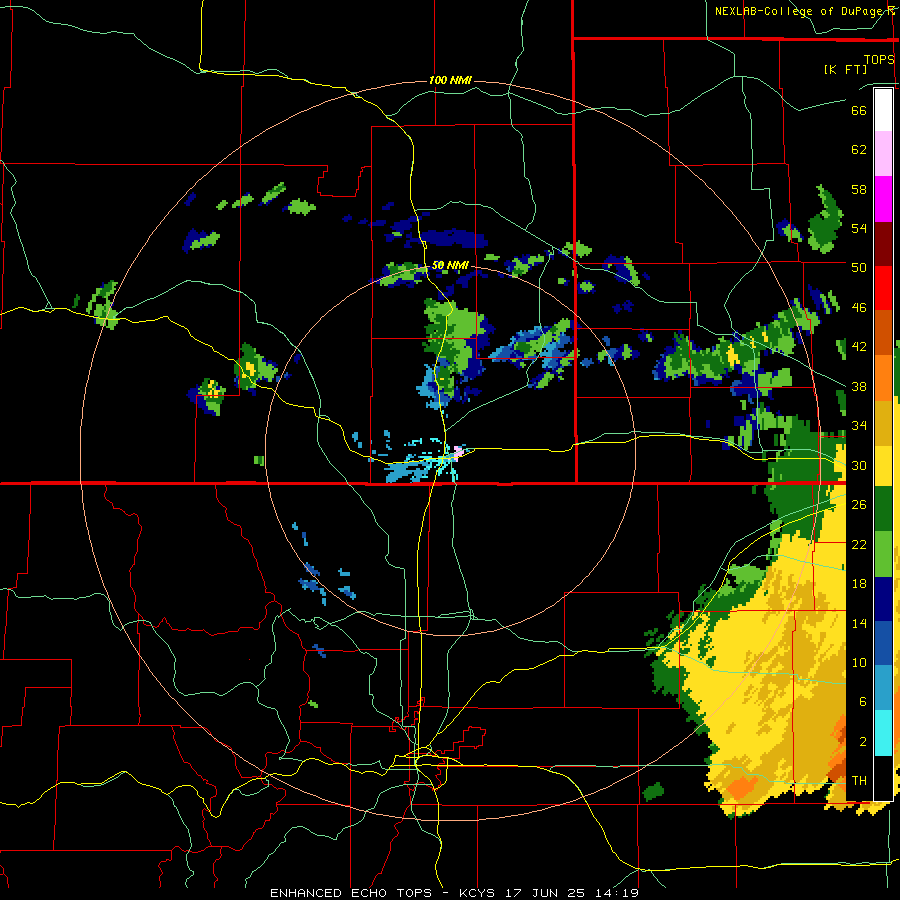Screen dimensions: 900x900
Task: Click the "38" legend scale value
Action: tap(859, 386)
